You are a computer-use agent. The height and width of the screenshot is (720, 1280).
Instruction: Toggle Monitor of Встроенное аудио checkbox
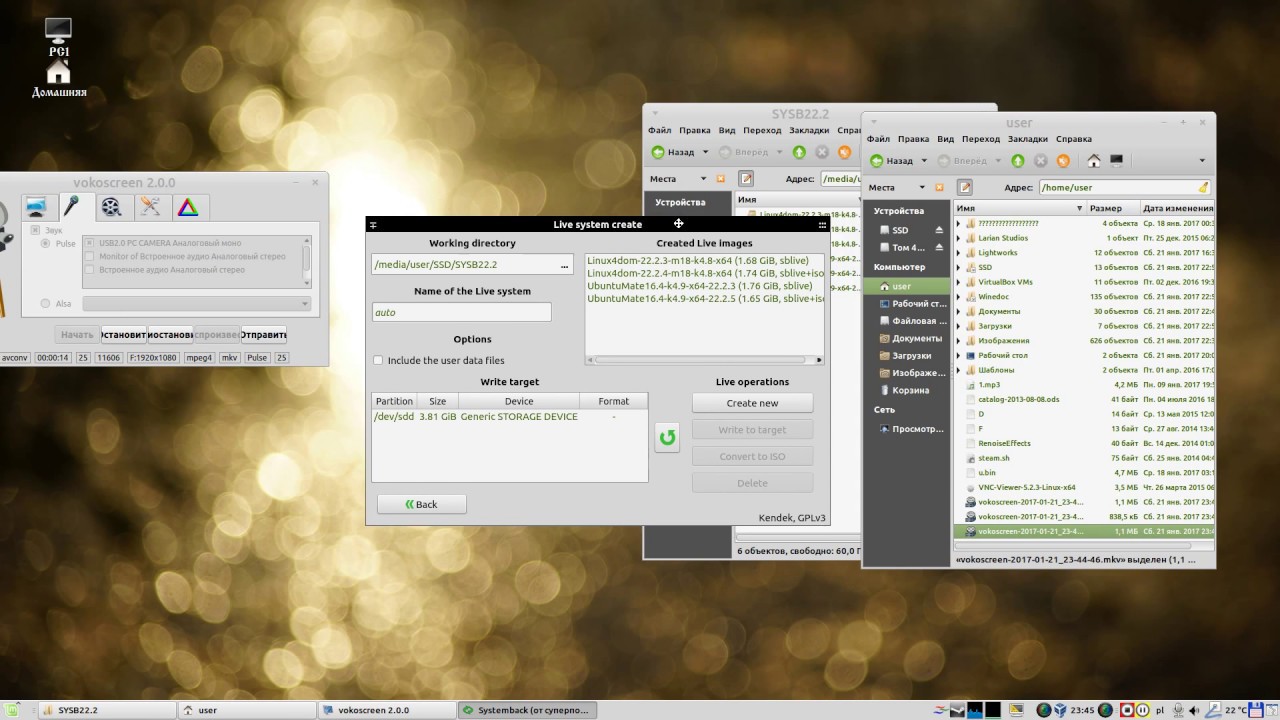click(x=90, y=256)
